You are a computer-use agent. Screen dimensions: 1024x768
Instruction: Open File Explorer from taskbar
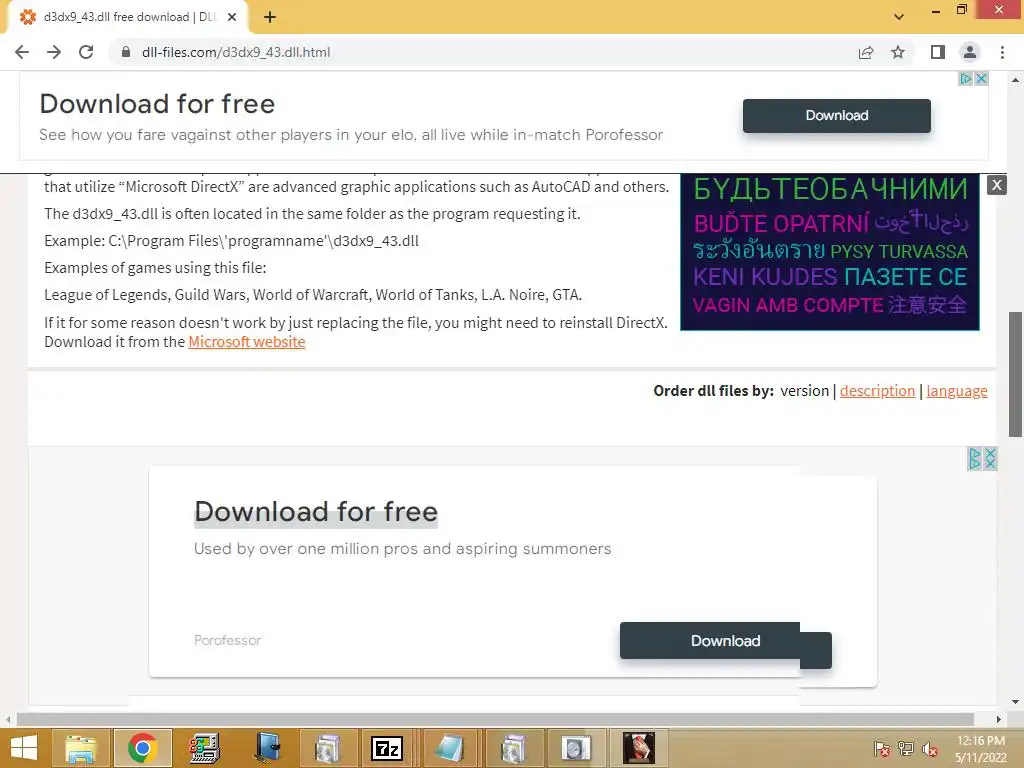80,748
